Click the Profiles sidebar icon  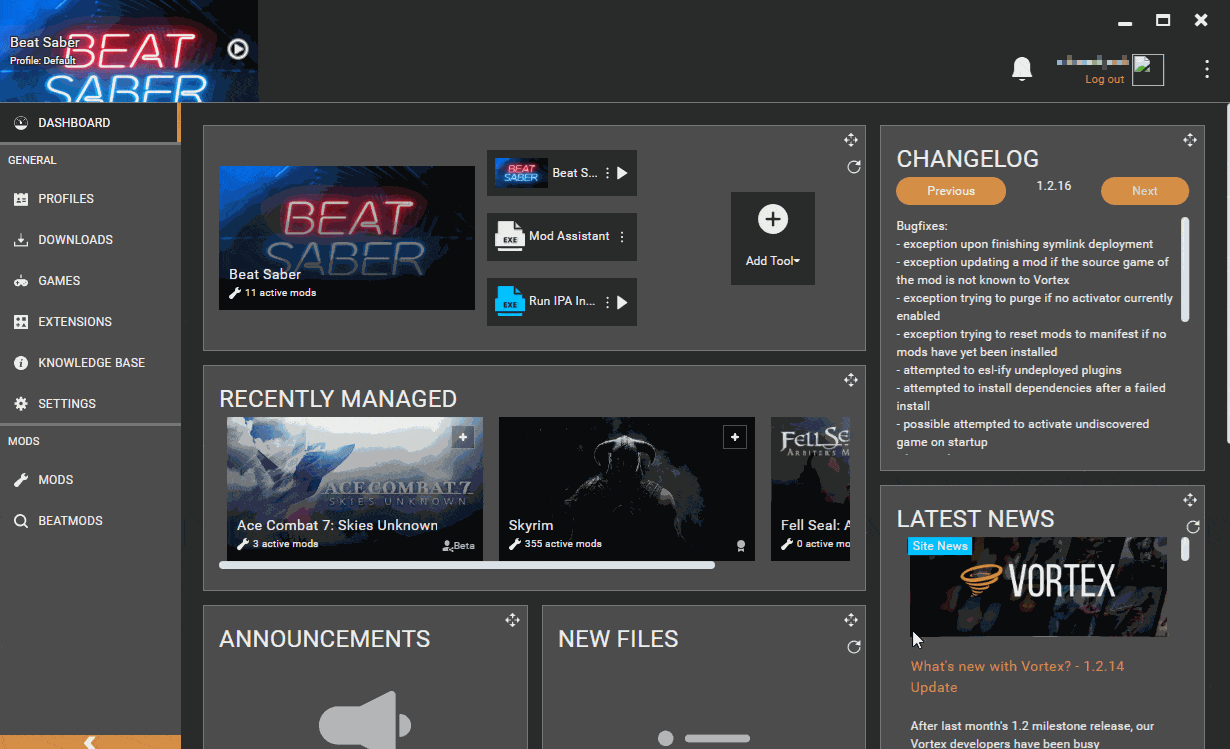pos(20,199)
